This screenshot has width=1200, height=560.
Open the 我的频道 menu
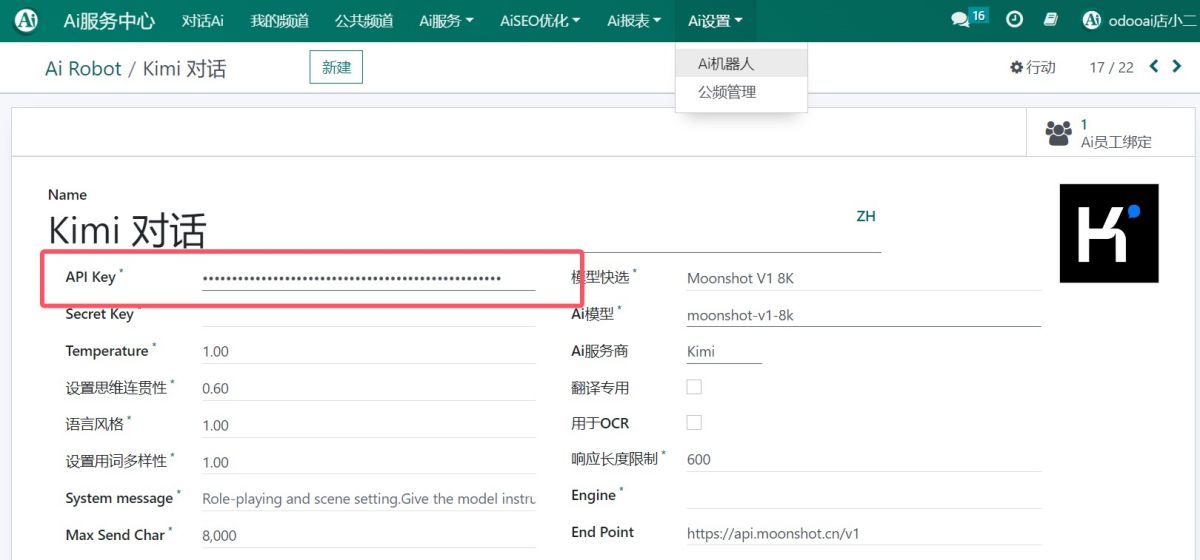(279, 20)
